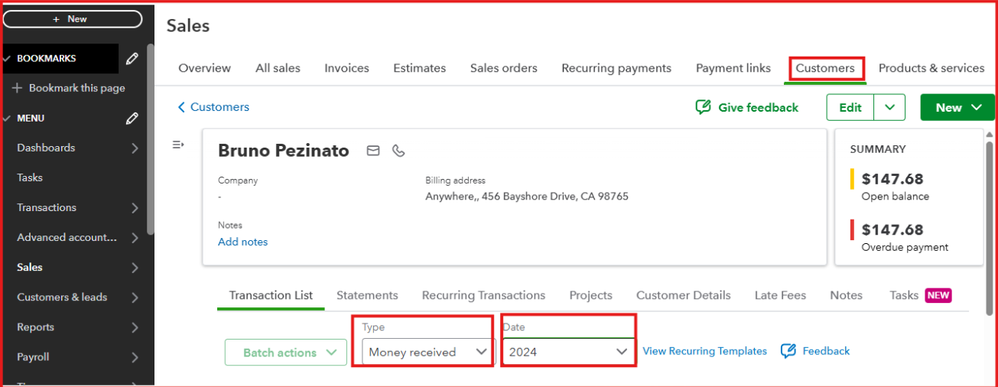
Task: Click the plus icon for Bookmark this page
Action: tap(17, 88)
